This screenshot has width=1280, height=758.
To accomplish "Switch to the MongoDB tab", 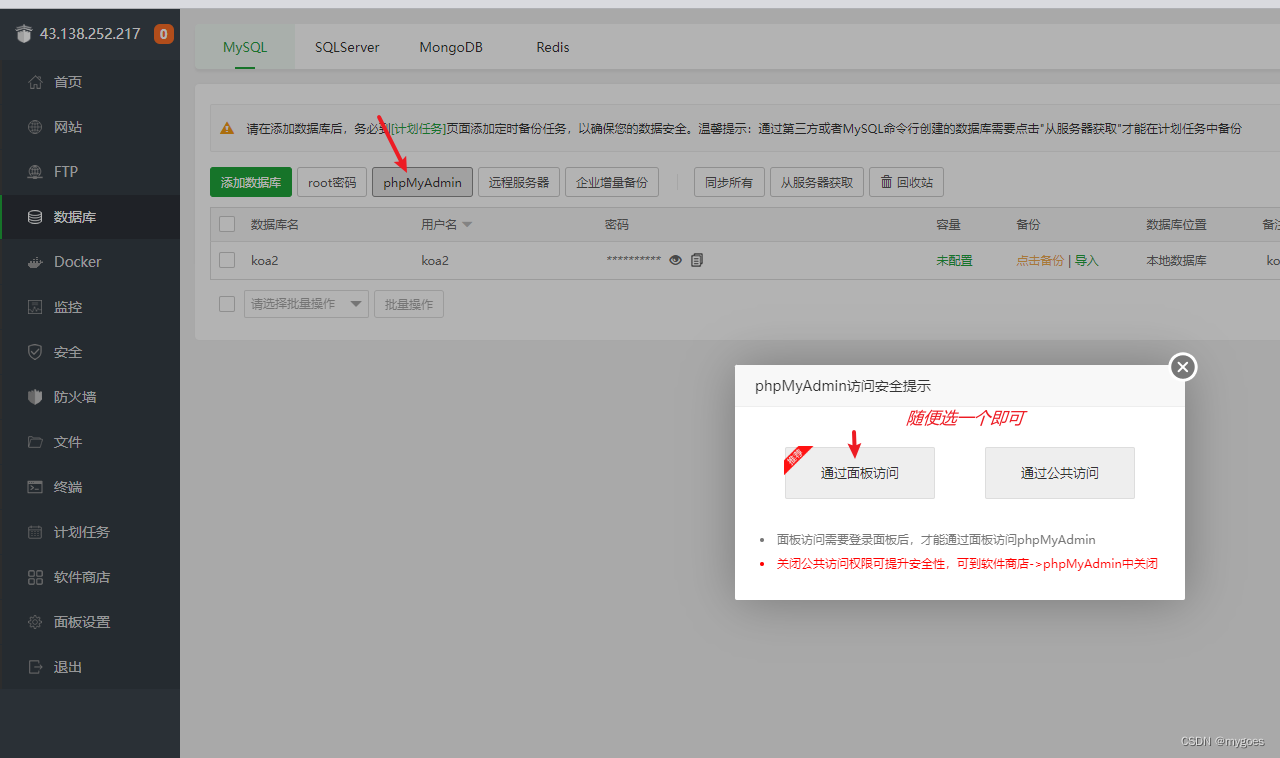I will [x=450, y=47].
